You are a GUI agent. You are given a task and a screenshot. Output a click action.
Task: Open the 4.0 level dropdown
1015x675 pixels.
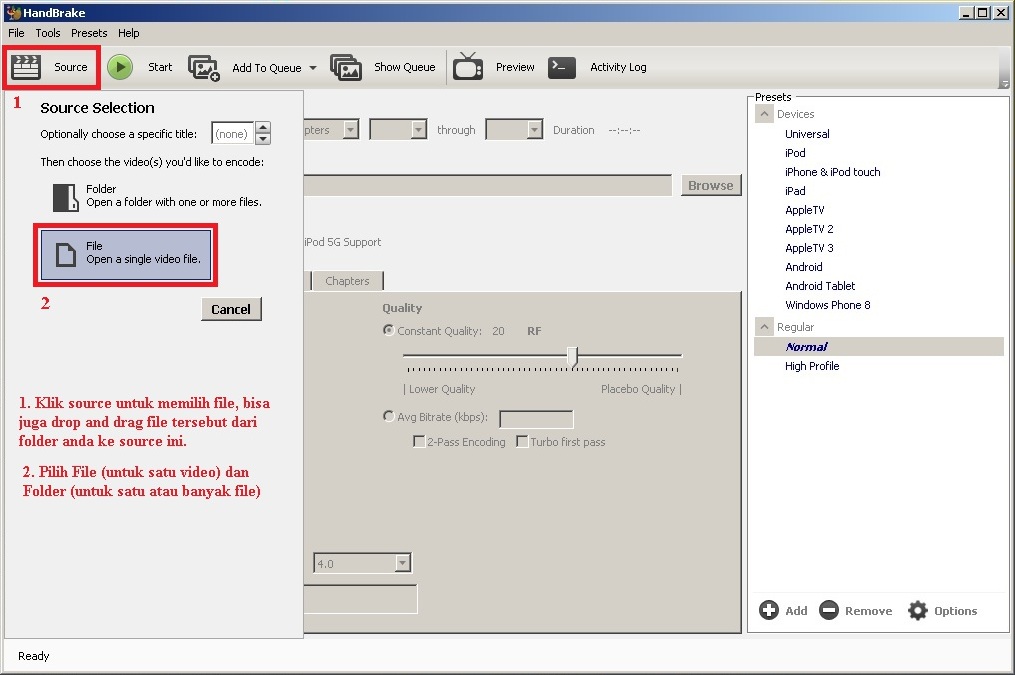[402, 563]
